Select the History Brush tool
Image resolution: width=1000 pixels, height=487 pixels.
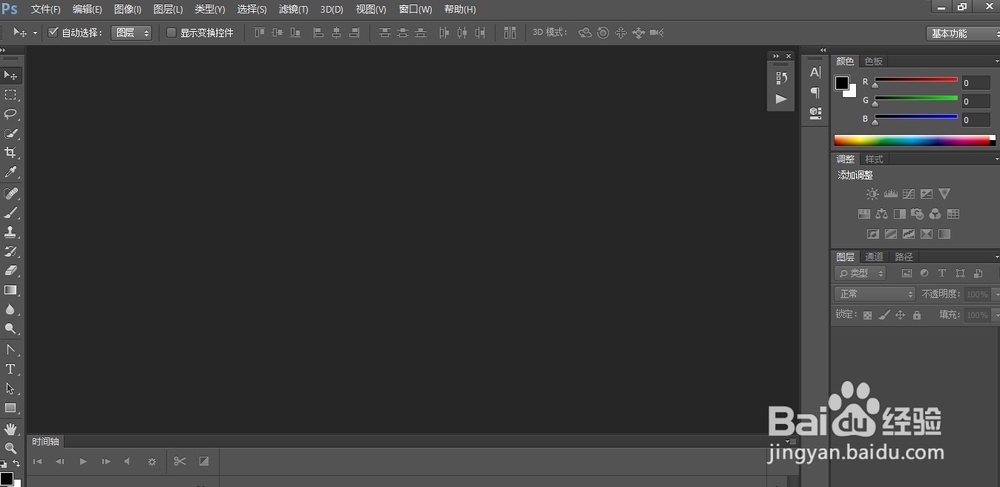click(x=10, y=251)
